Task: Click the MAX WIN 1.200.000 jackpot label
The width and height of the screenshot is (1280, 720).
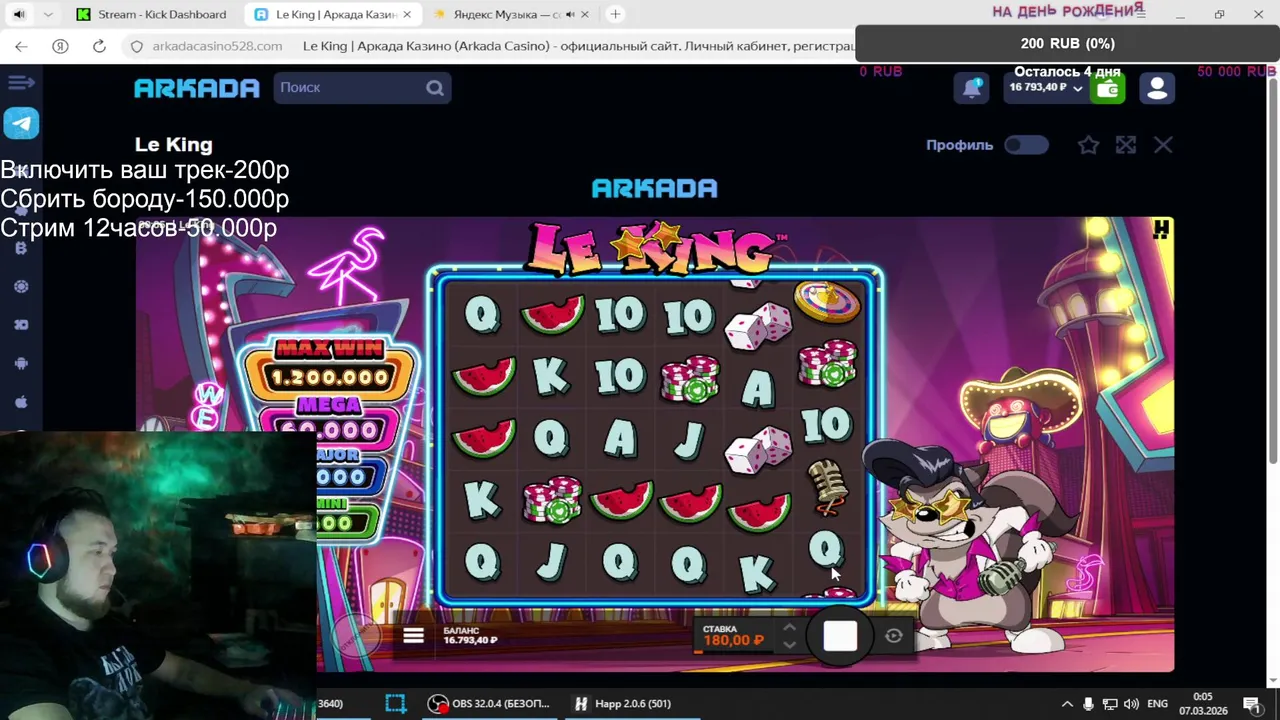Action: coord(330,366)
